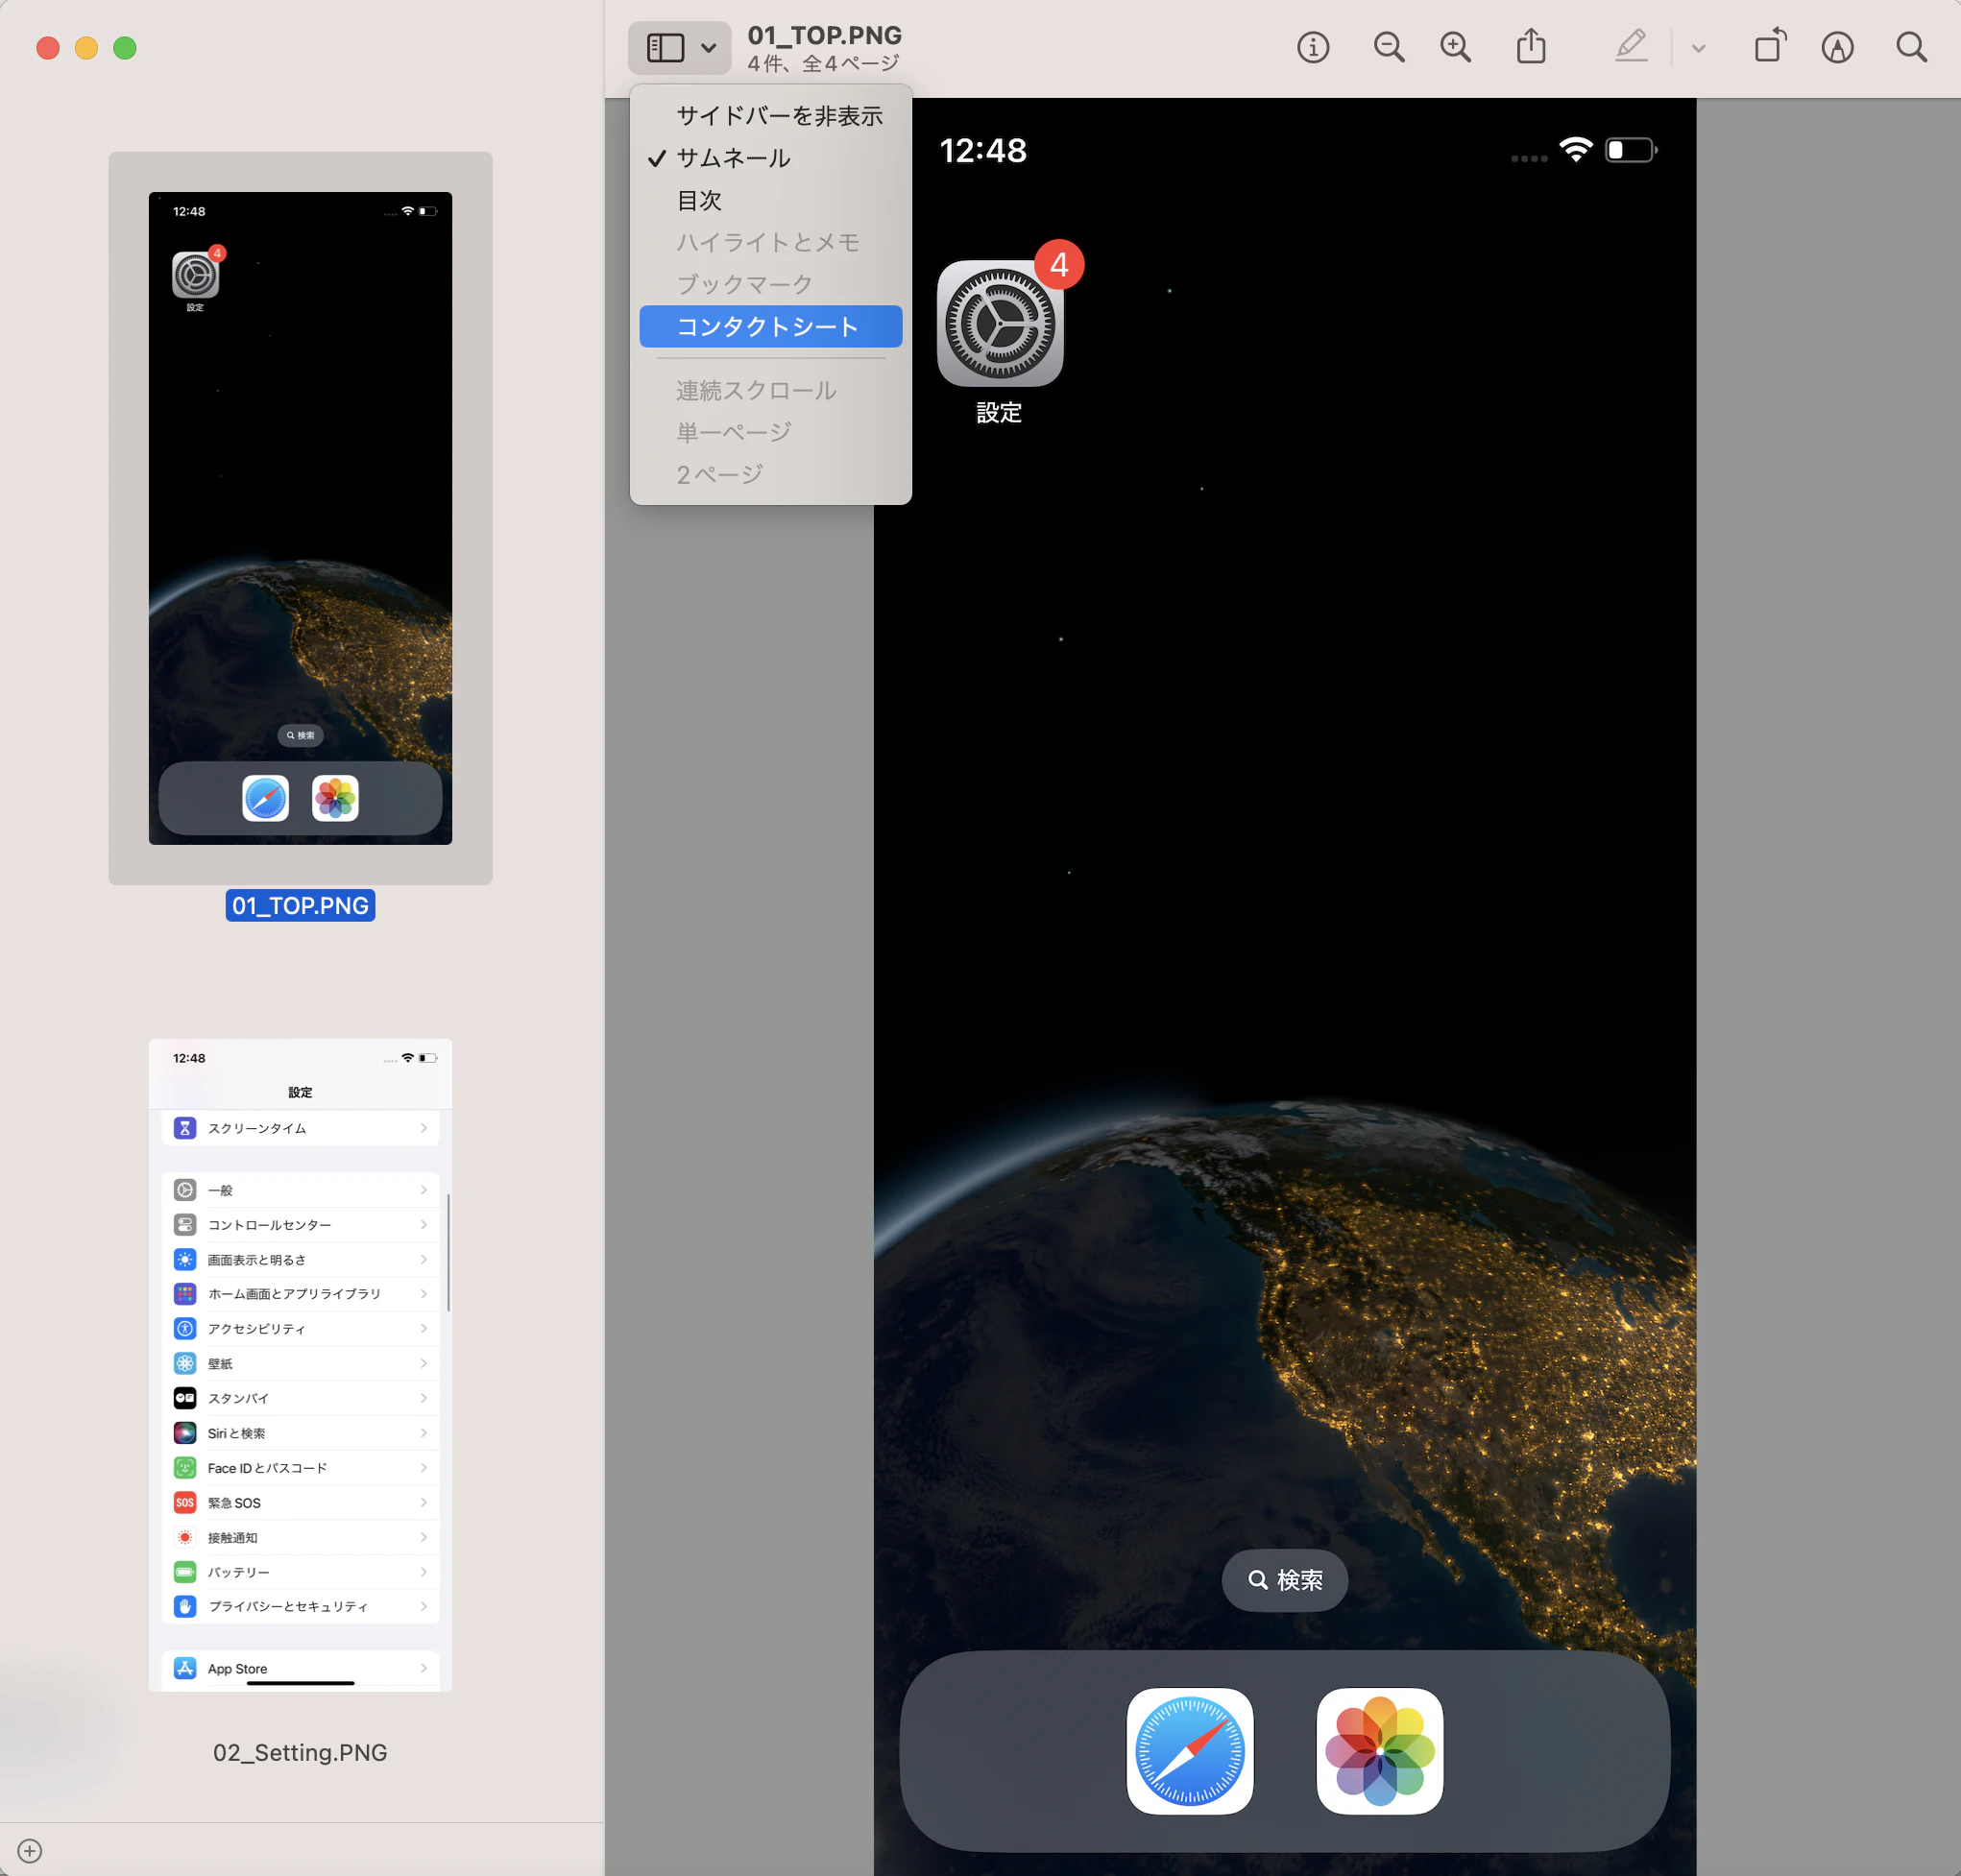Click the search magnifier in toolbar
This screenshot has width=1961, height=1876.
pos(1911,47)
